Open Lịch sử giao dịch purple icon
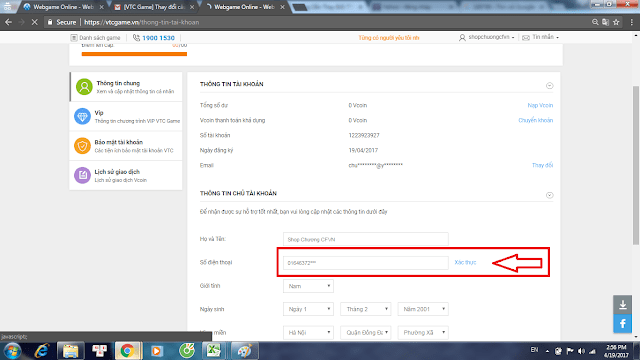Screen dimensions: 640x360 coord(82,175)
